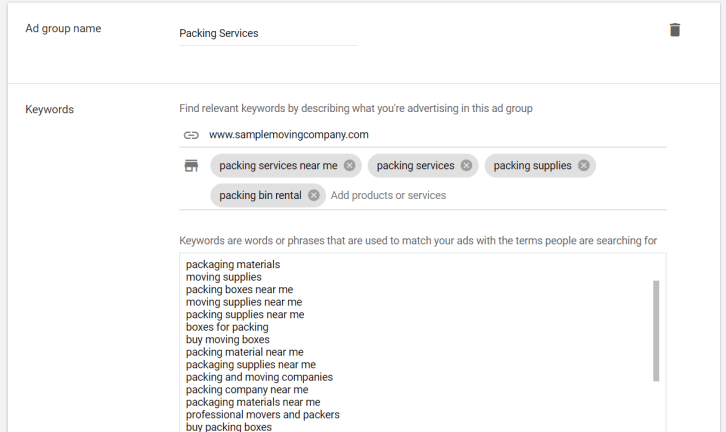Place cursor on 'buy moving boxes' line
Viewport: 726px width, 432px height.
(227, 339)
